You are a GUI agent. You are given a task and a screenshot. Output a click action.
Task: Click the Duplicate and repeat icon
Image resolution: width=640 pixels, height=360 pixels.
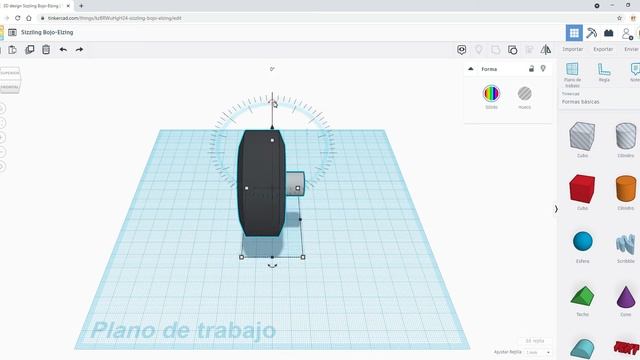coord(30,50)
